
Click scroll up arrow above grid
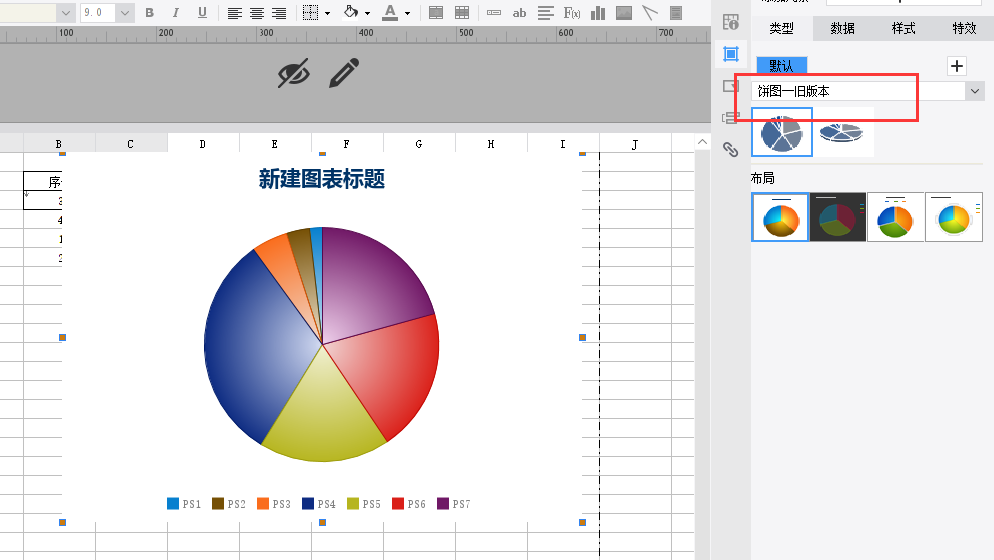click(702, 142)
